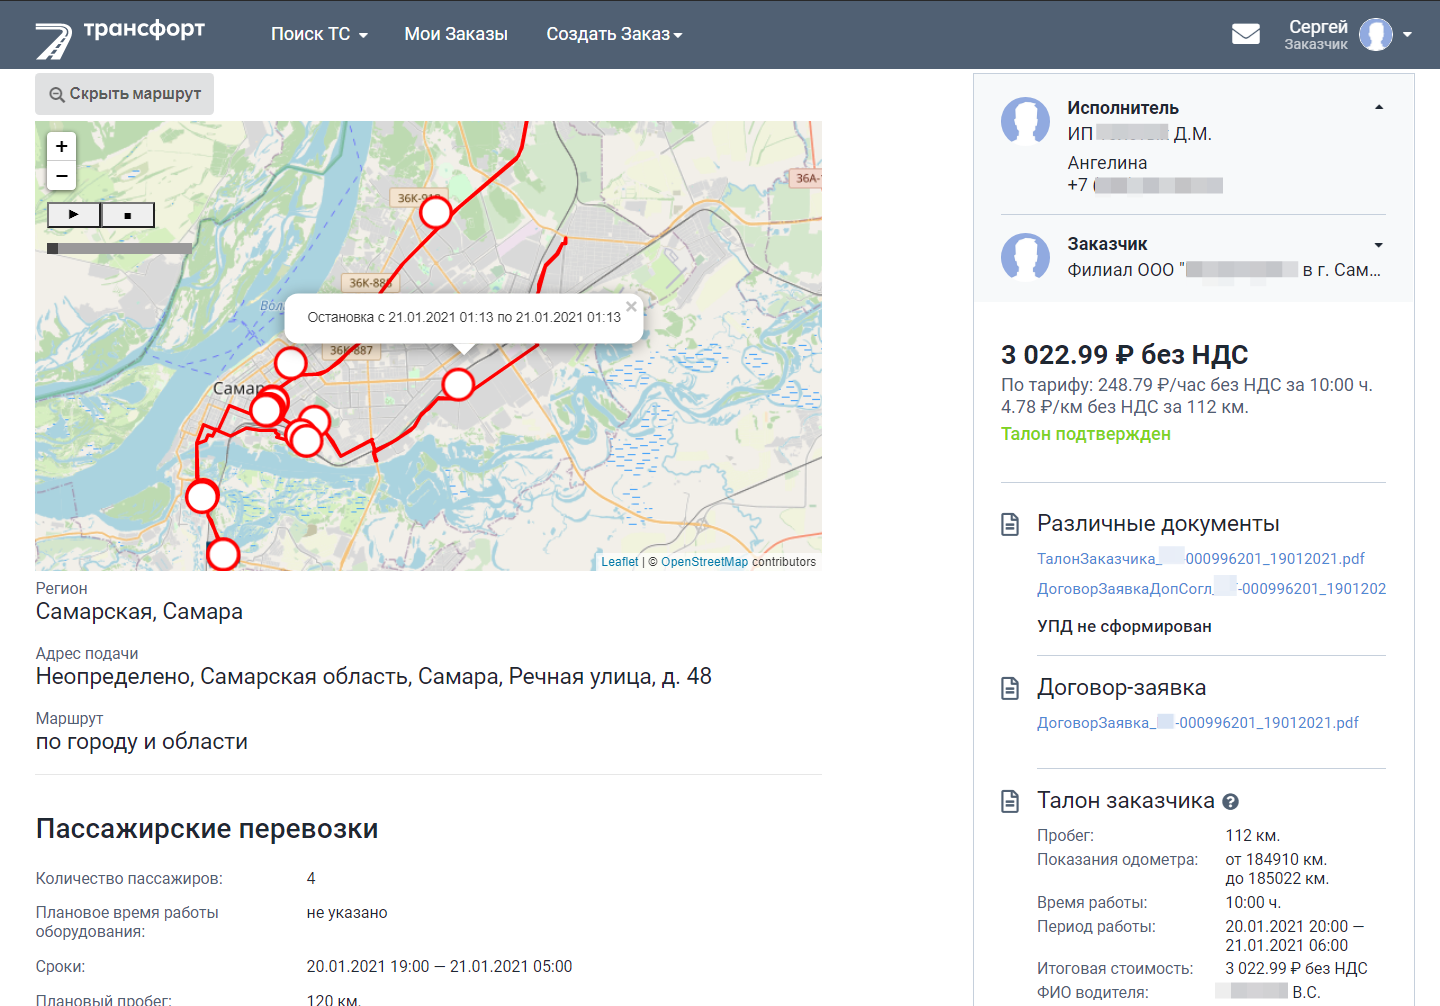The width and height of the screenshot is (1440, 1006).
Task: Open the messages envelope icon
Action: [x=1245, y=34]
